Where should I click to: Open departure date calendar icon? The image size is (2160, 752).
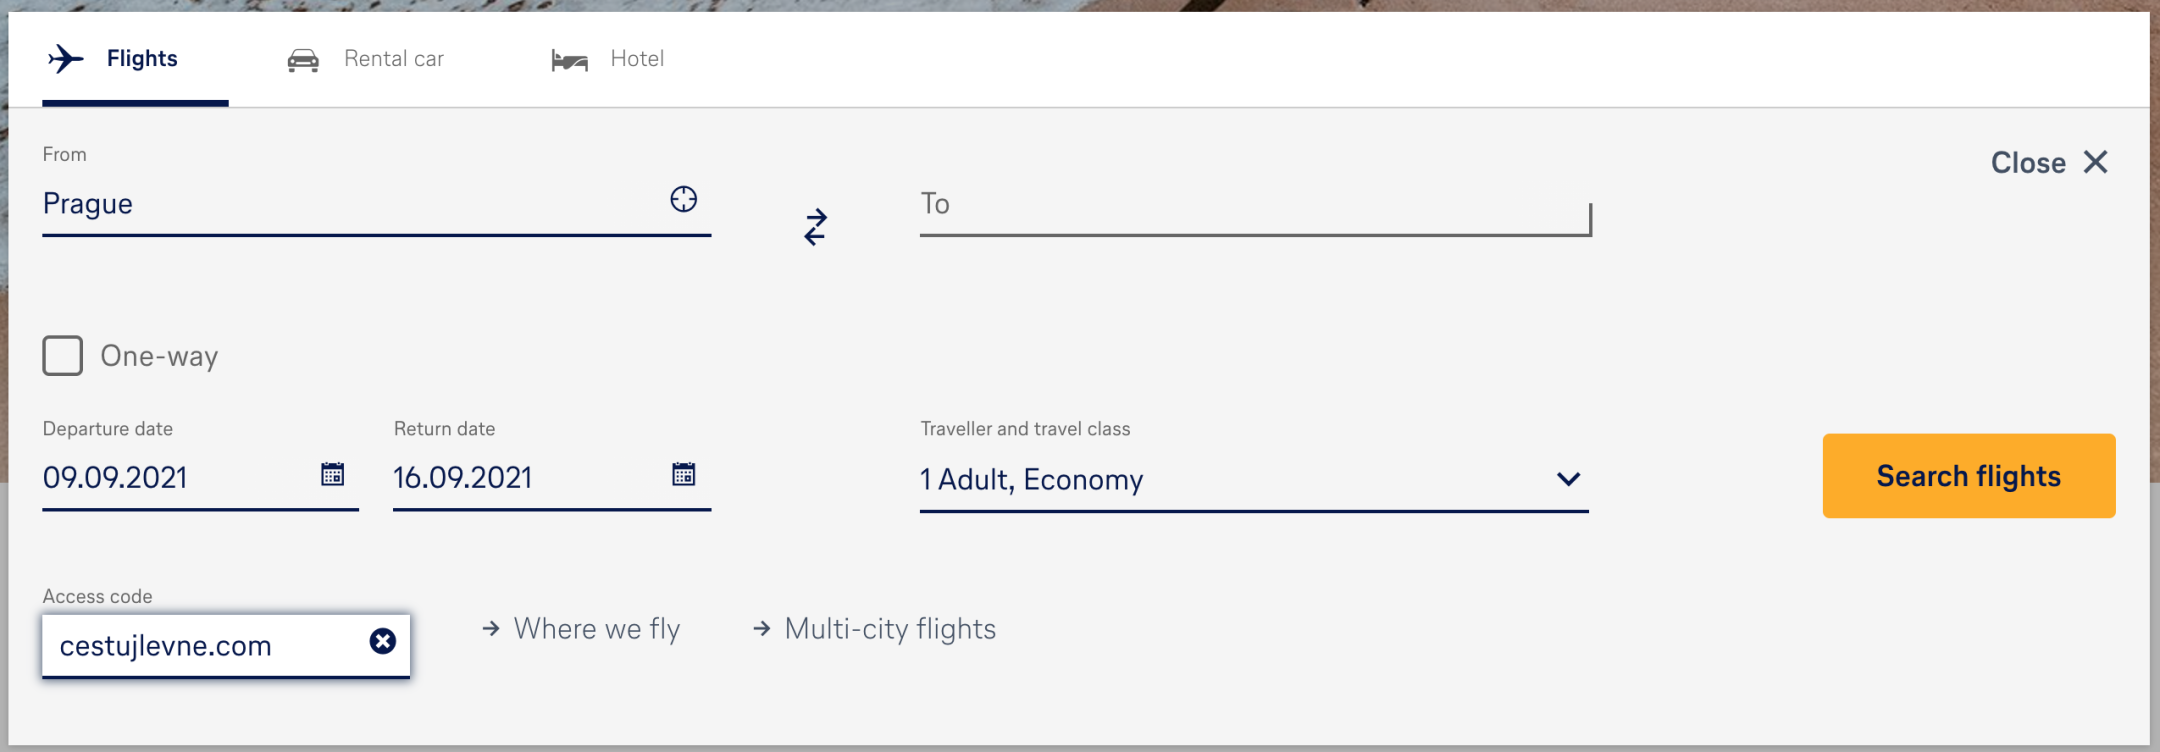pyautogui.click(x=333, y=475)
